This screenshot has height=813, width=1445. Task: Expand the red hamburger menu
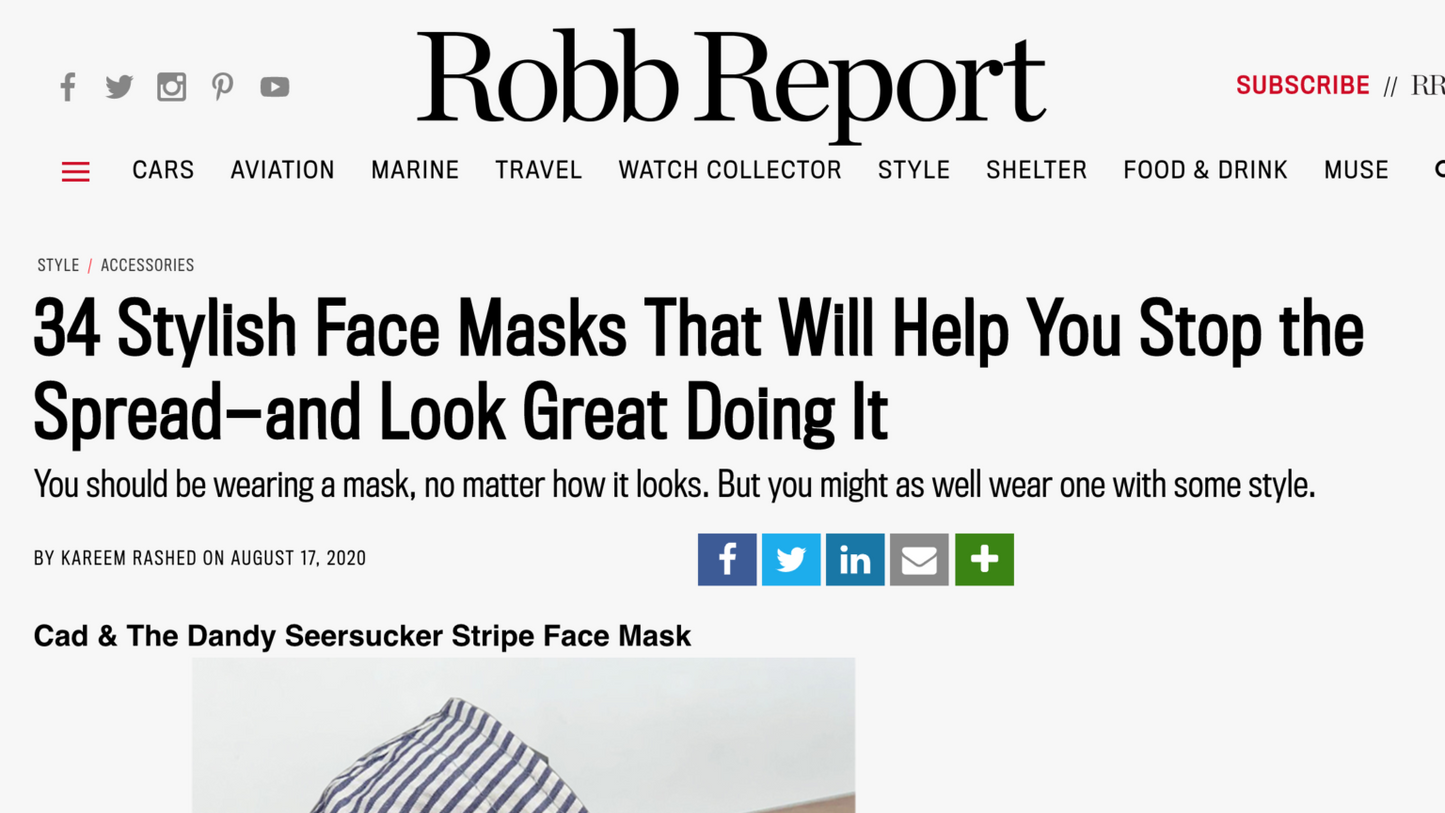(x=76, y=172)
